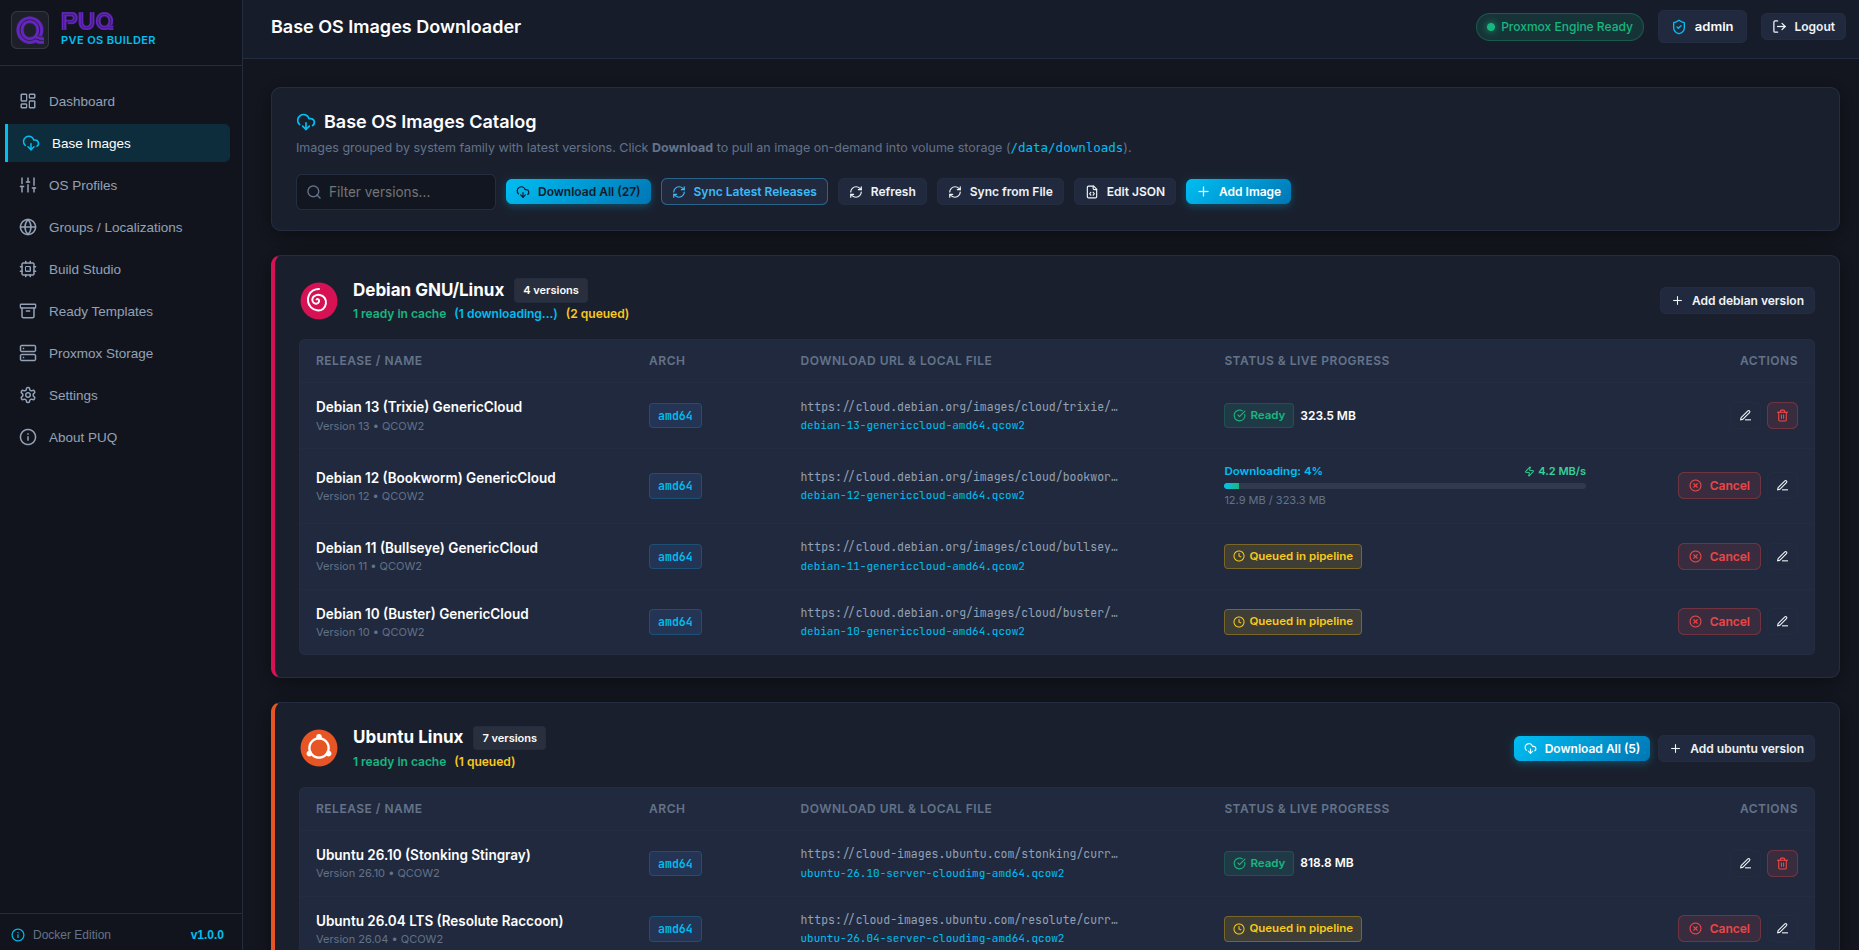Click the PUQ logo icon
The image size is (1859, 950).
click(x=30, y=30)
